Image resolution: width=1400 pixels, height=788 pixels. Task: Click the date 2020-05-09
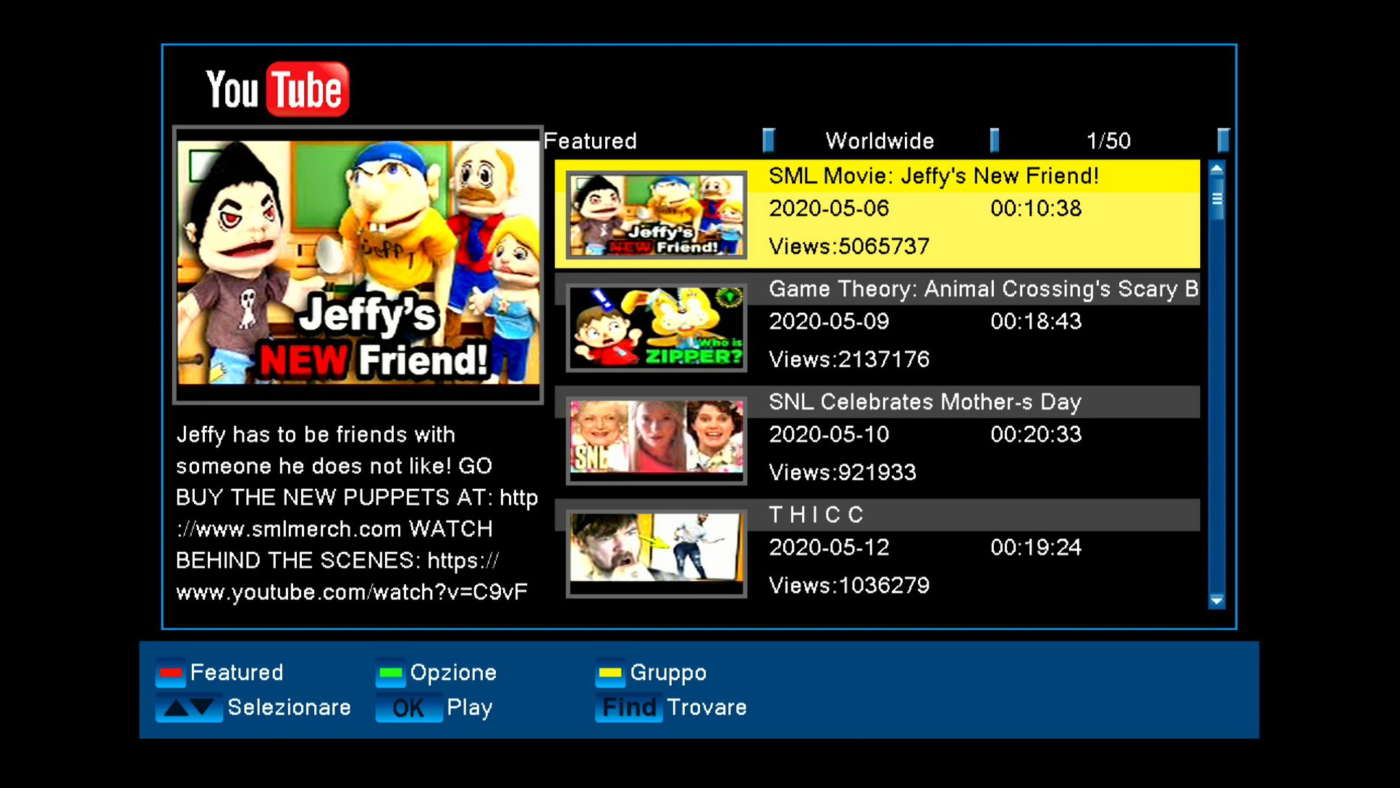[829, 322]
